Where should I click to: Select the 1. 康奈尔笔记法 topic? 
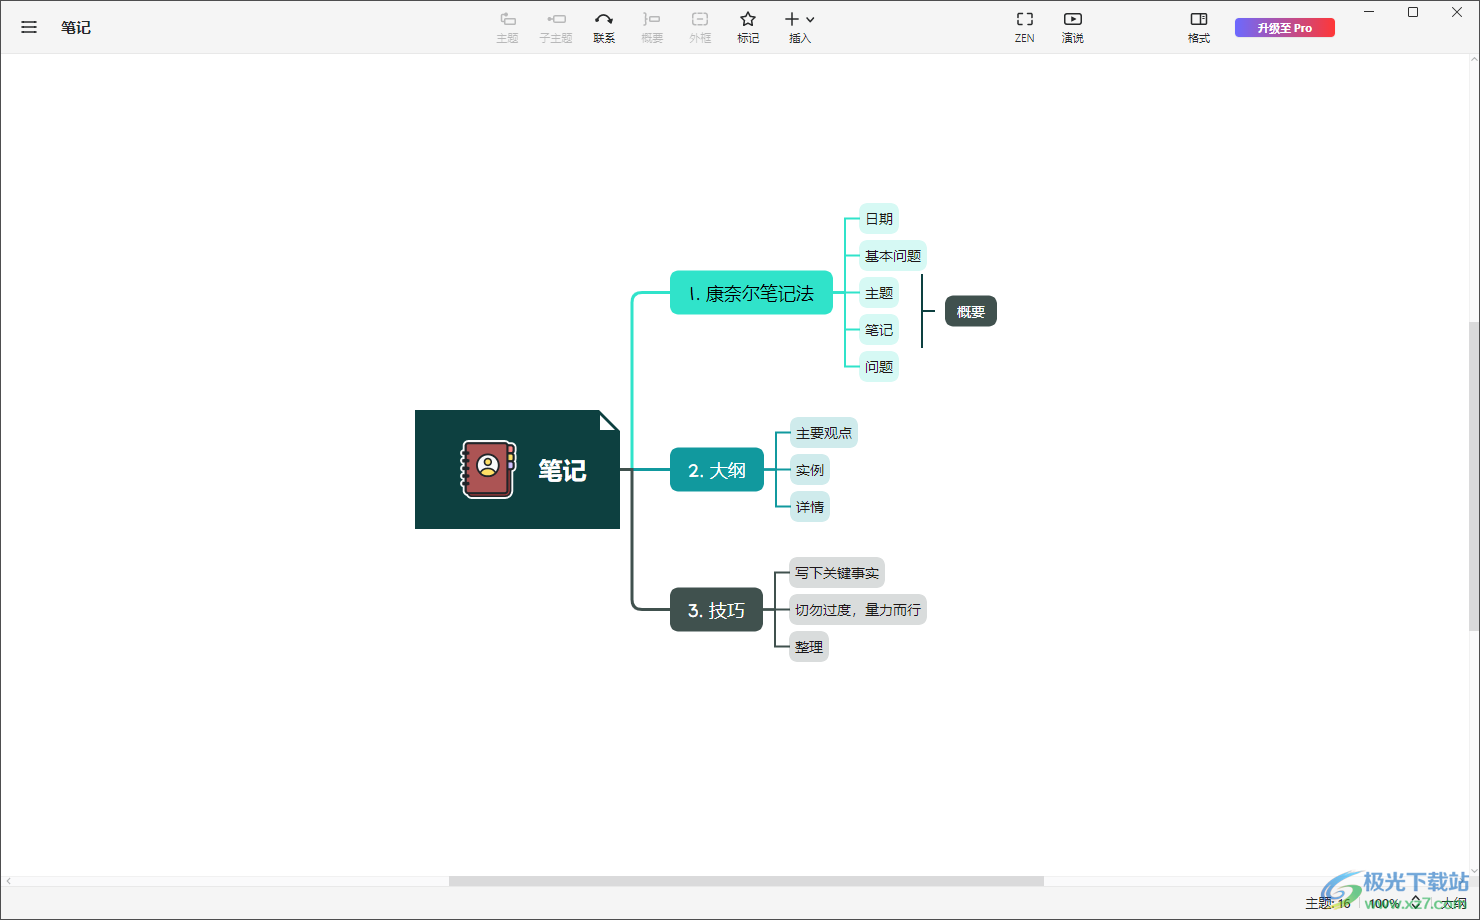[x=751, y=293]
